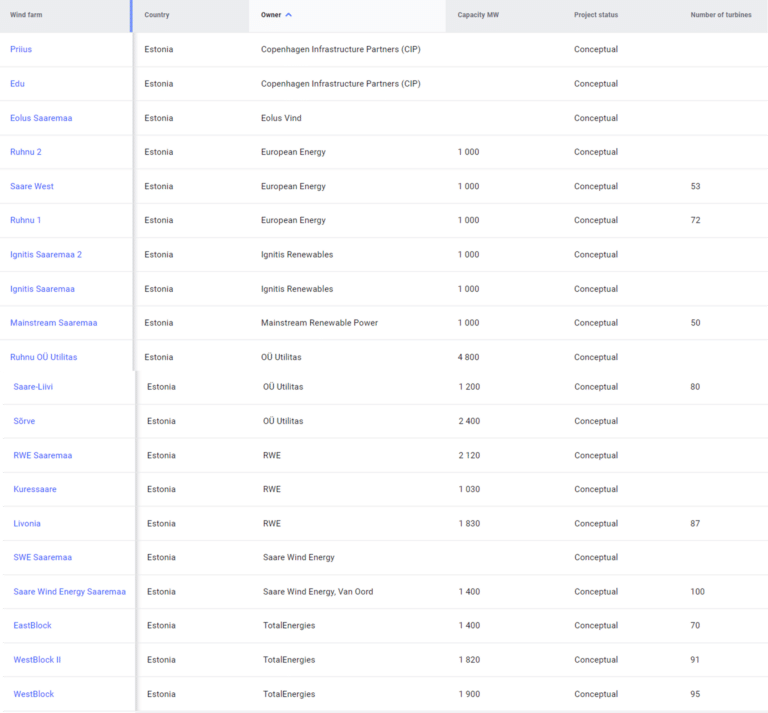Screen dimensions: 768x713
Task: Select the Mainstream Renewable Power owner cell
Action: [319, 323]
